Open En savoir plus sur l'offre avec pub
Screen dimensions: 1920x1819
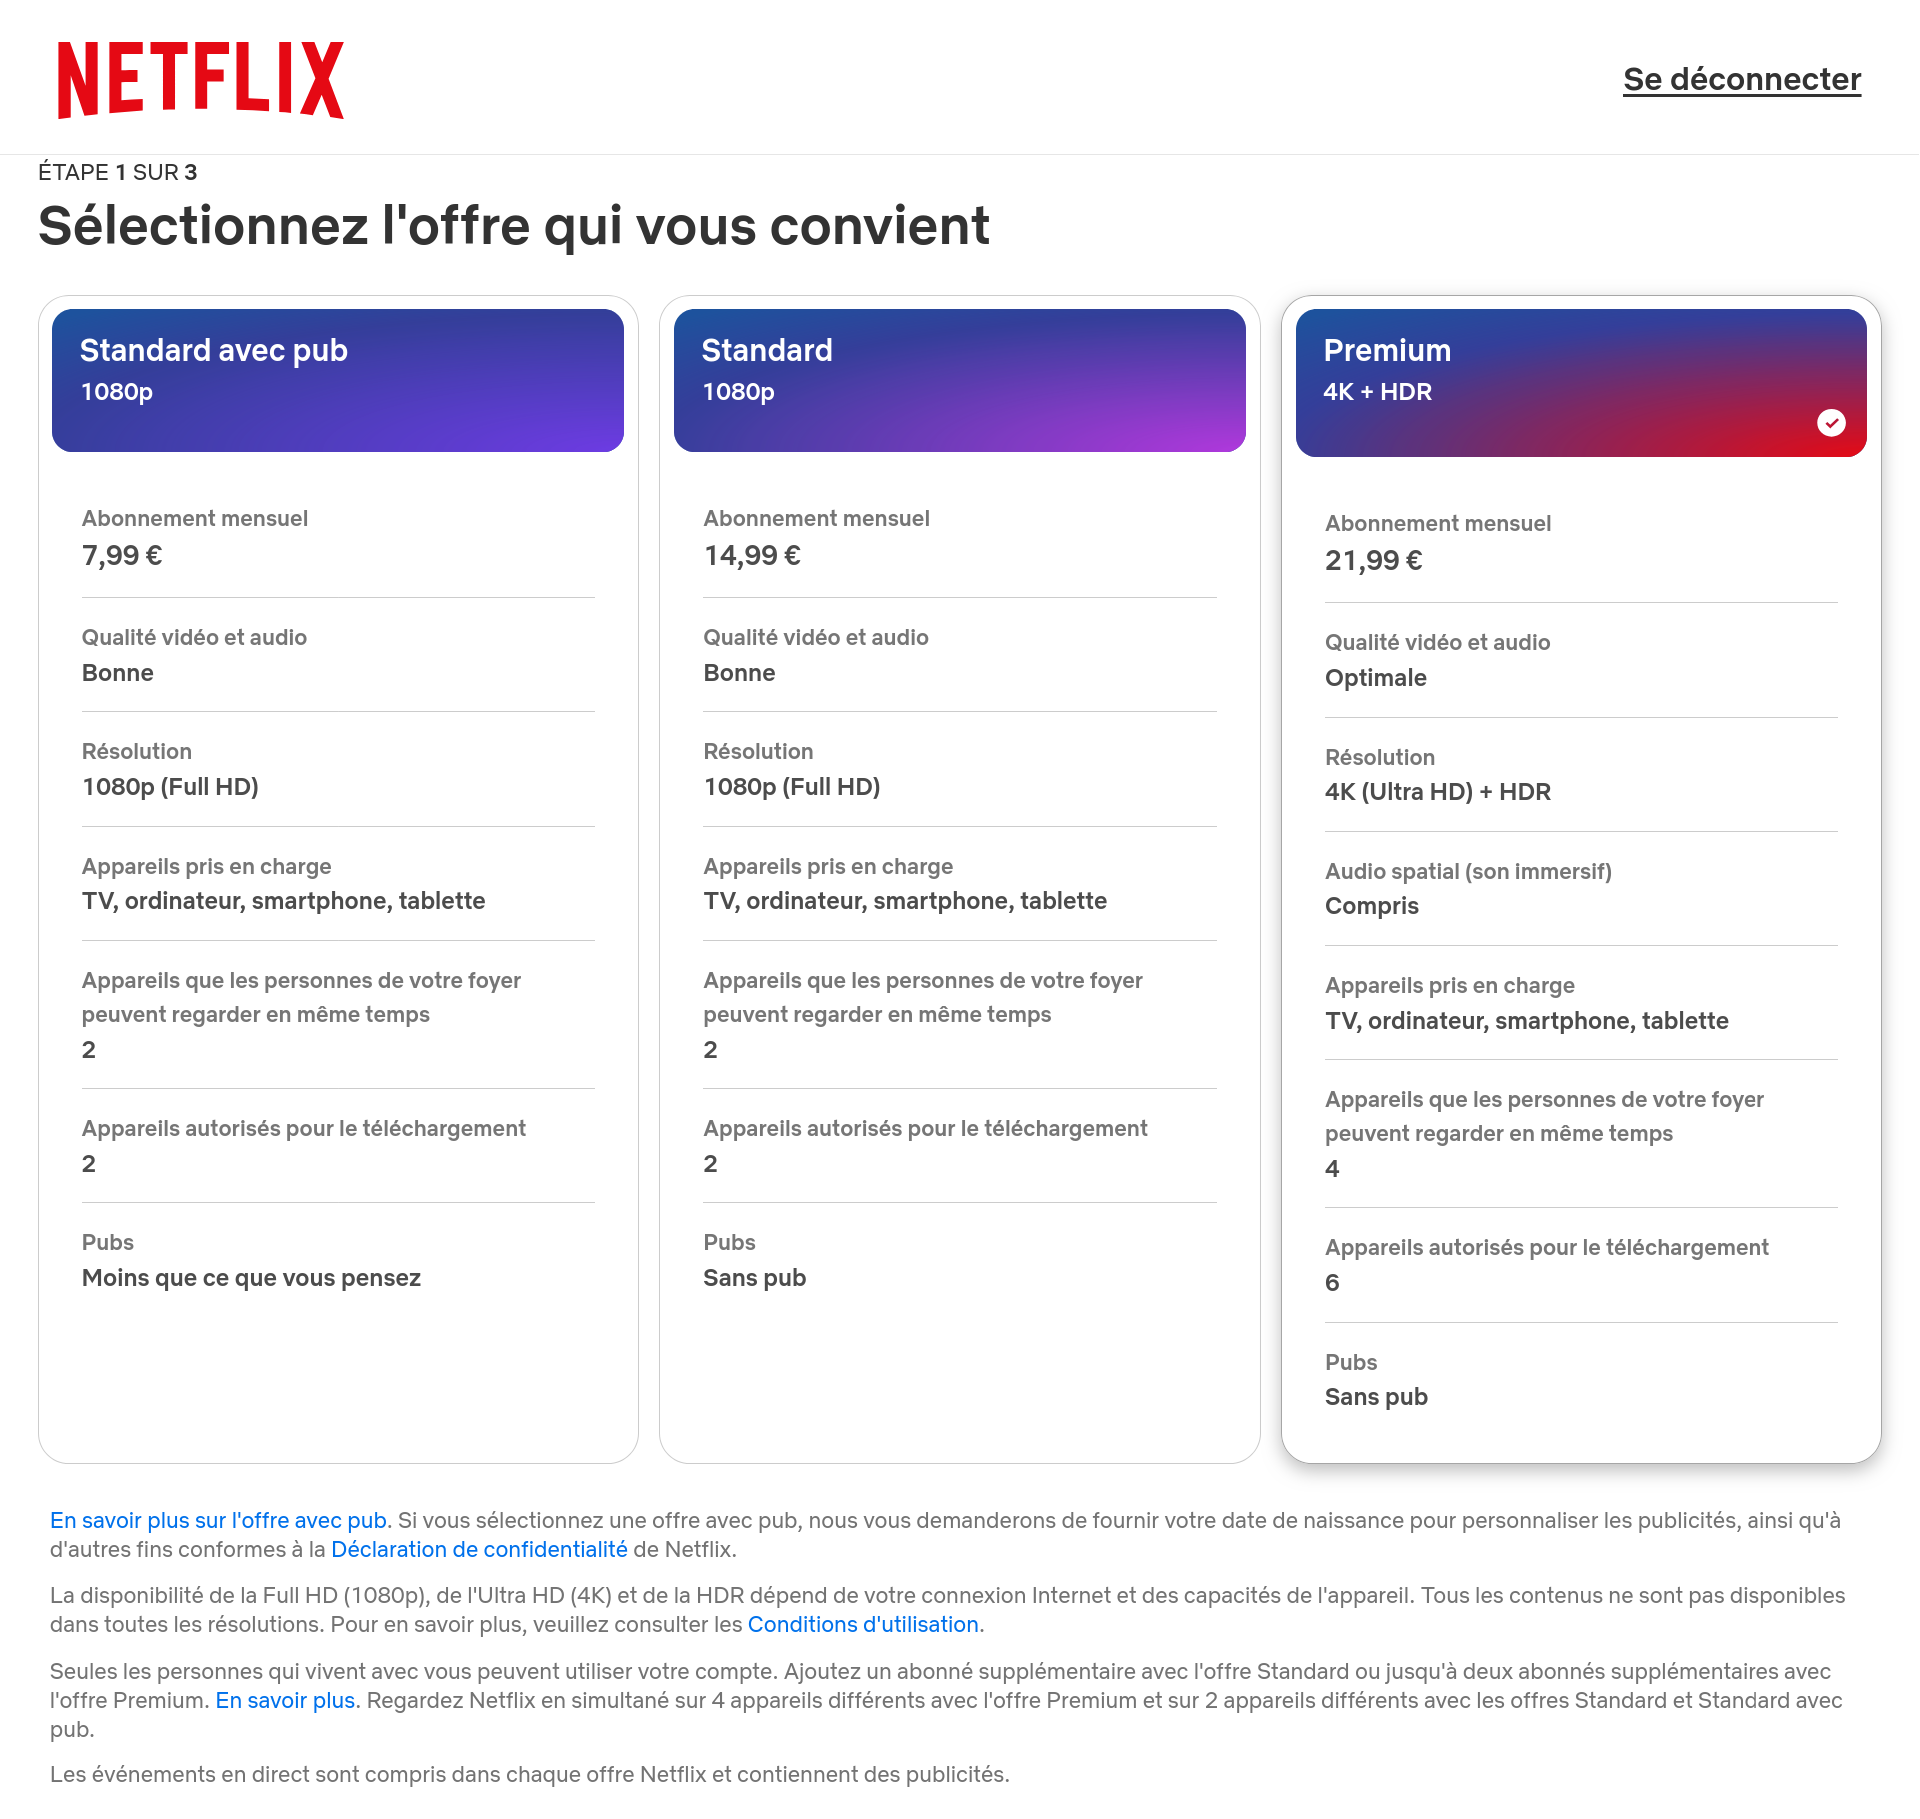tap(218, 1520)
